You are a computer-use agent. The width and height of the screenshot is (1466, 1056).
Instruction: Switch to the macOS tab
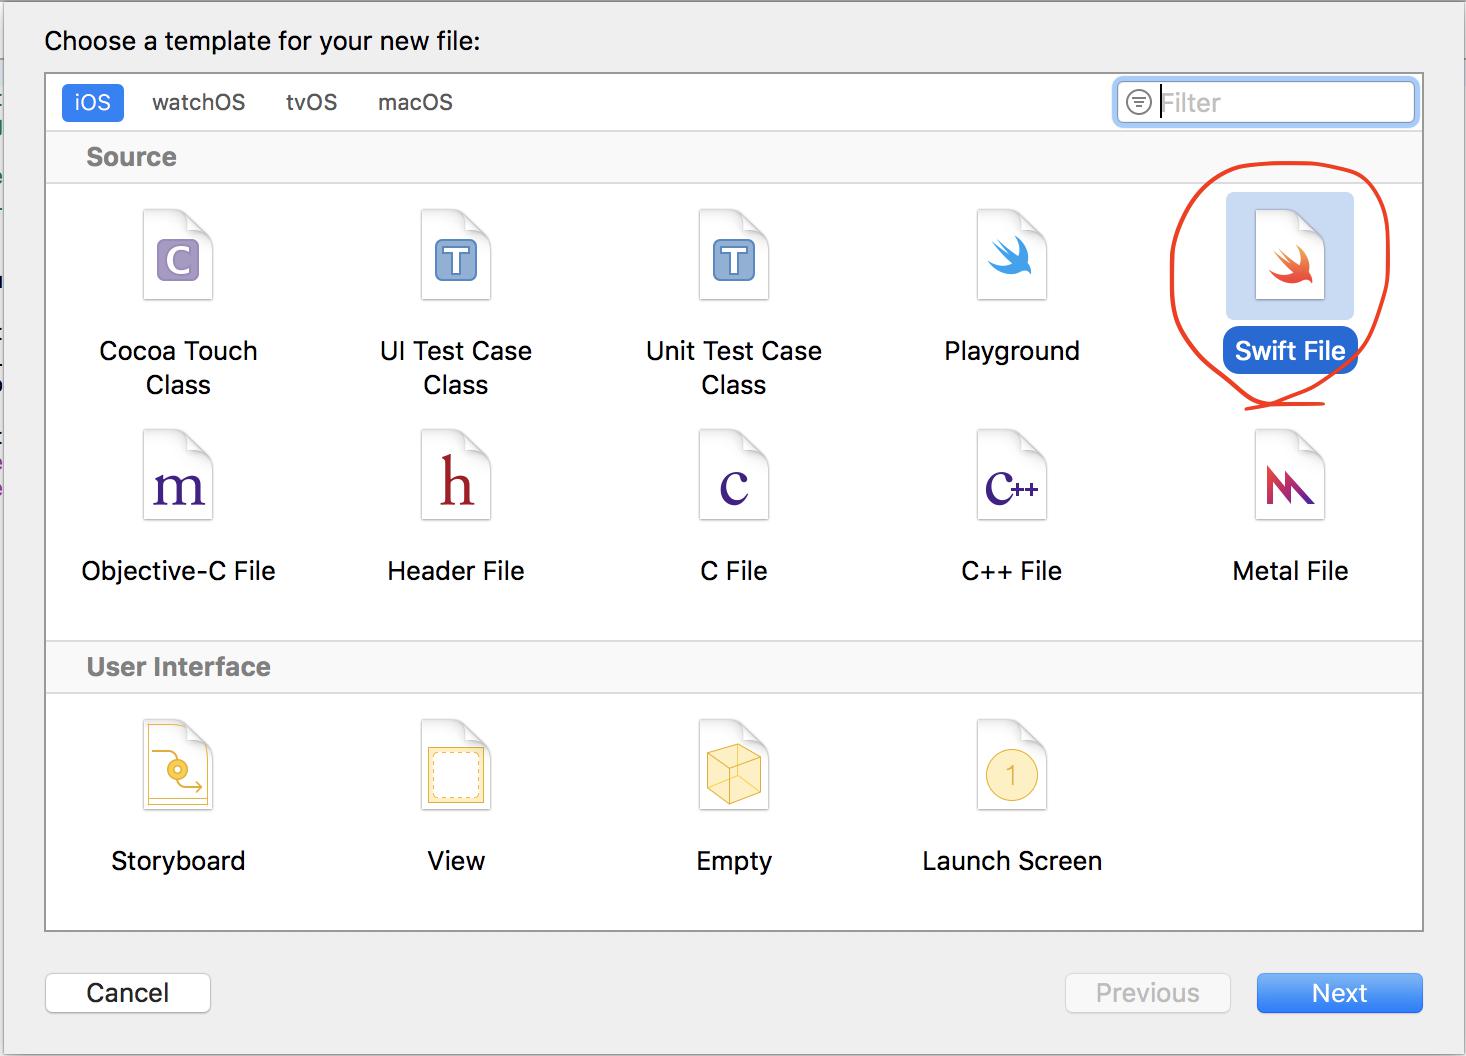coord(415,102)
